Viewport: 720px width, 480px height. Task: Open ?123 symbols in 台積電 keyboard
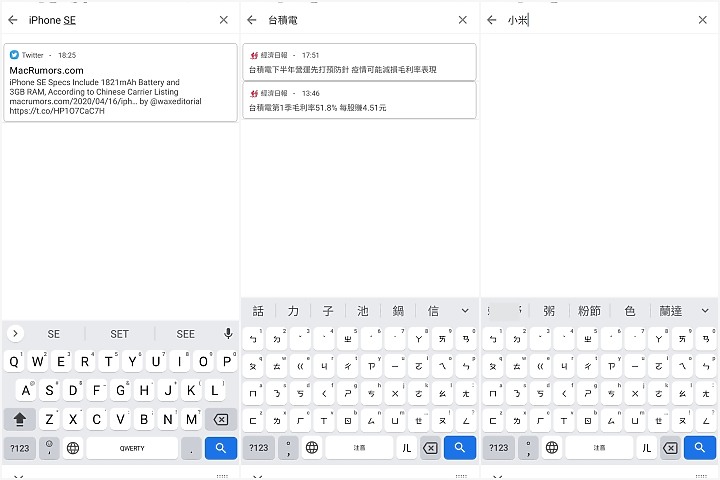click(259, 447)
